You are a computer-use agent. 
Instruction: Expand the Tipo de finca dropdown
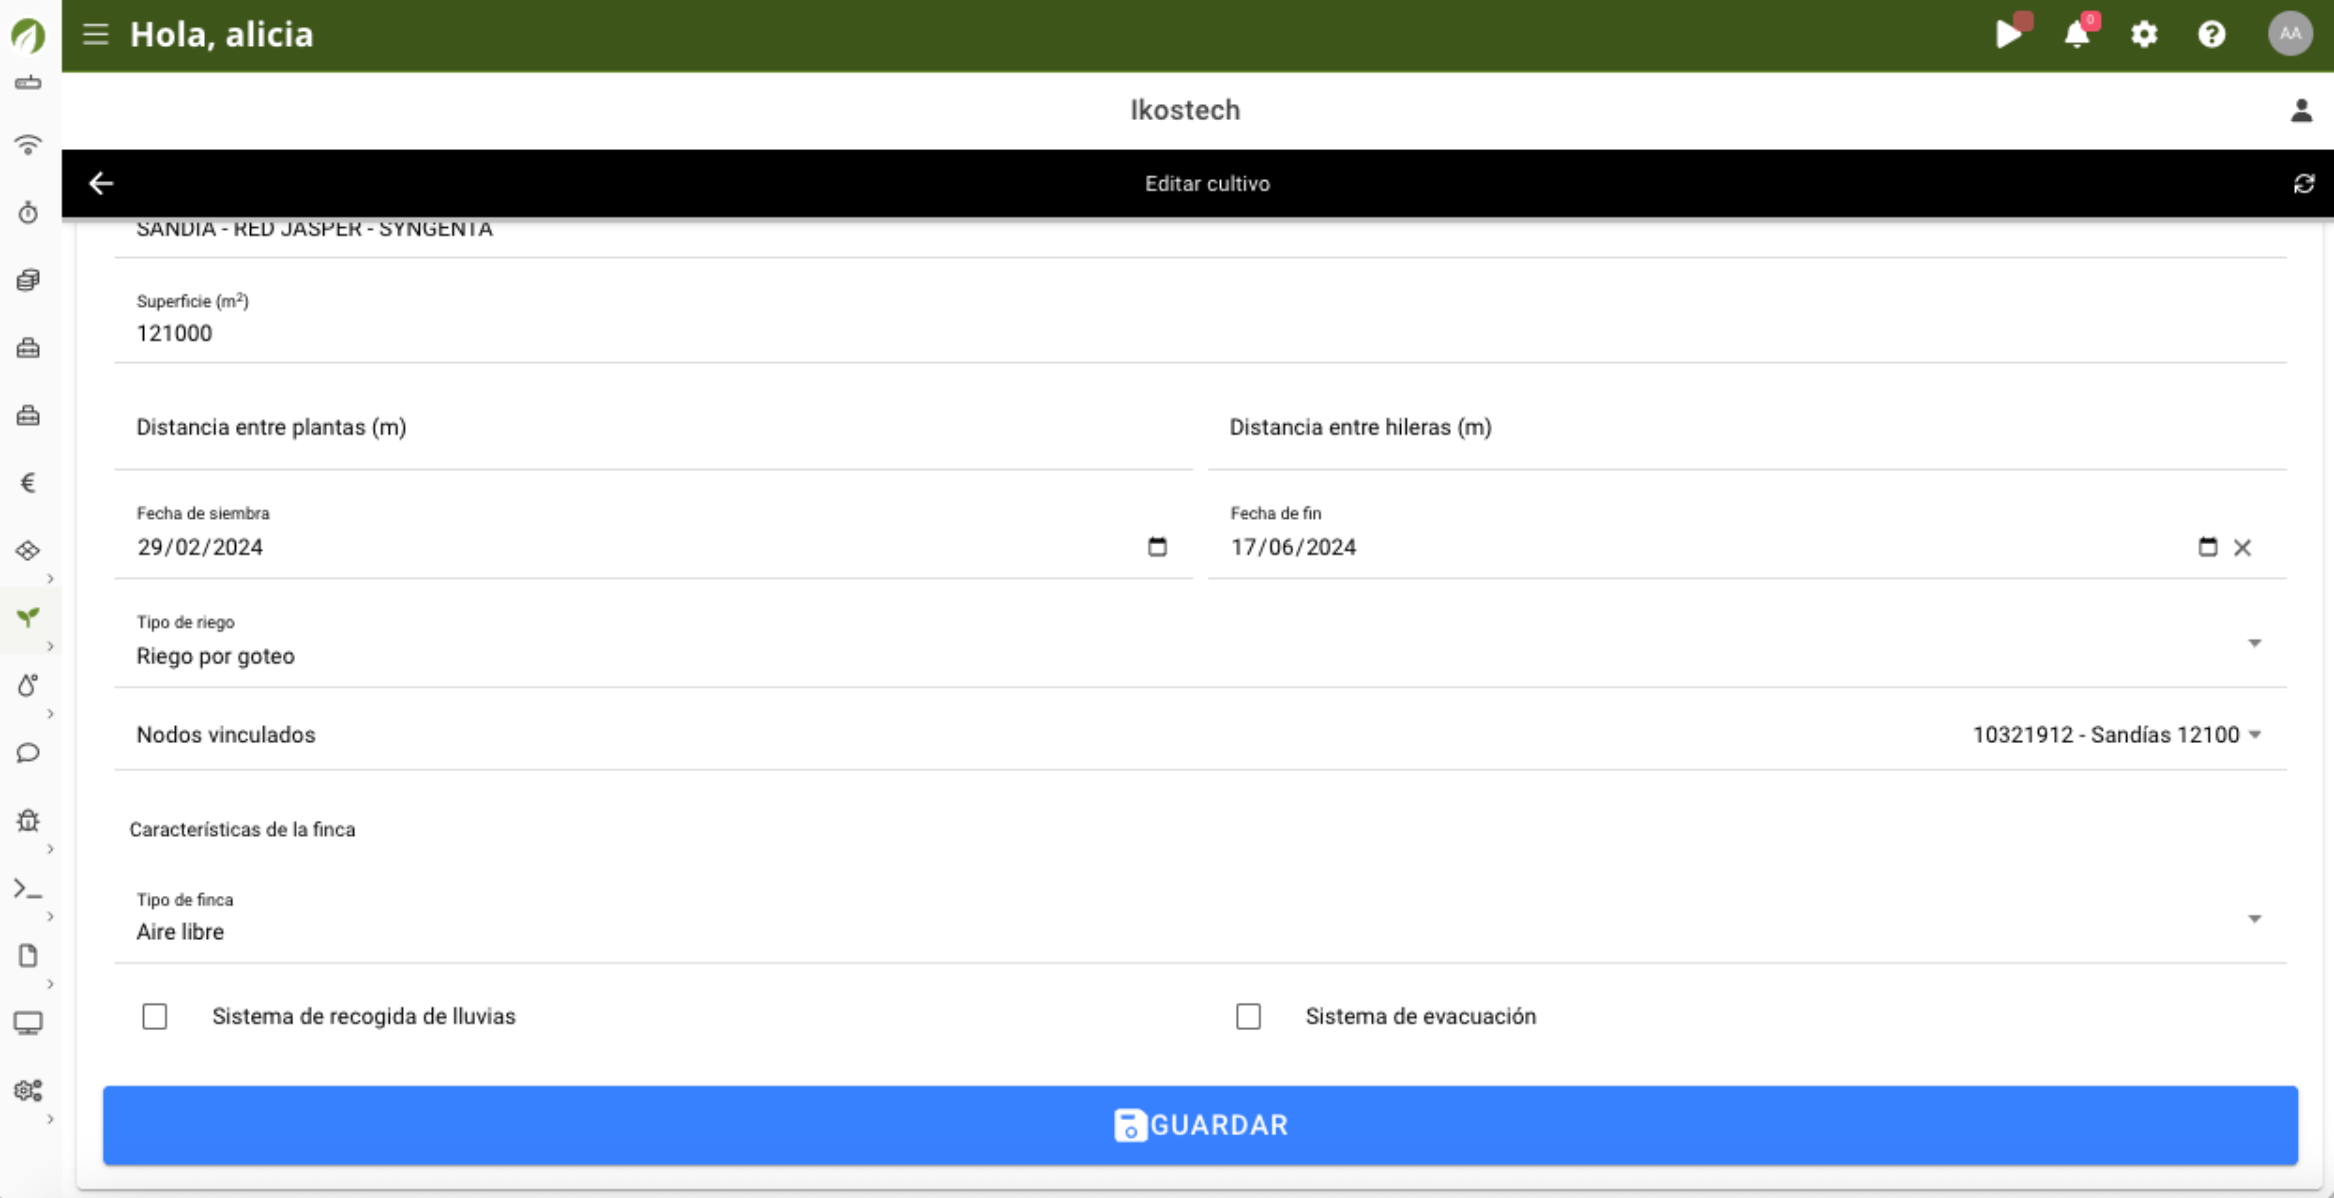[2254, 919]
